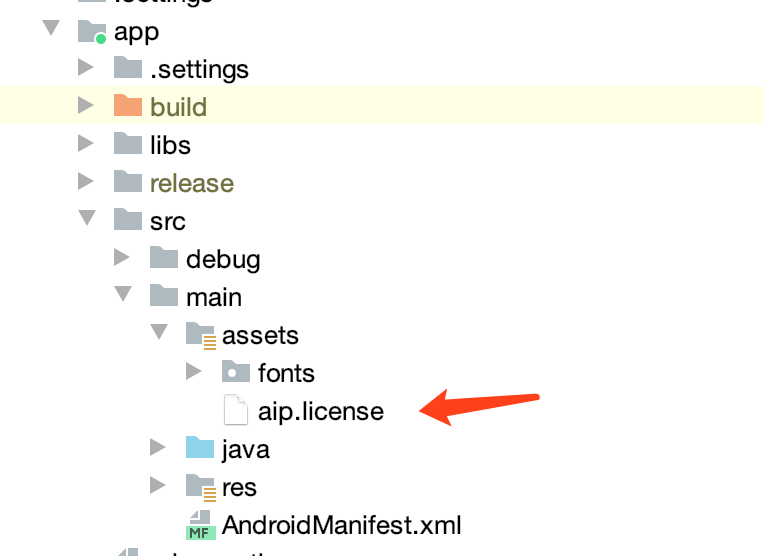Select the .settings folder name
764x556 pixels.
[x=199, y=69]
